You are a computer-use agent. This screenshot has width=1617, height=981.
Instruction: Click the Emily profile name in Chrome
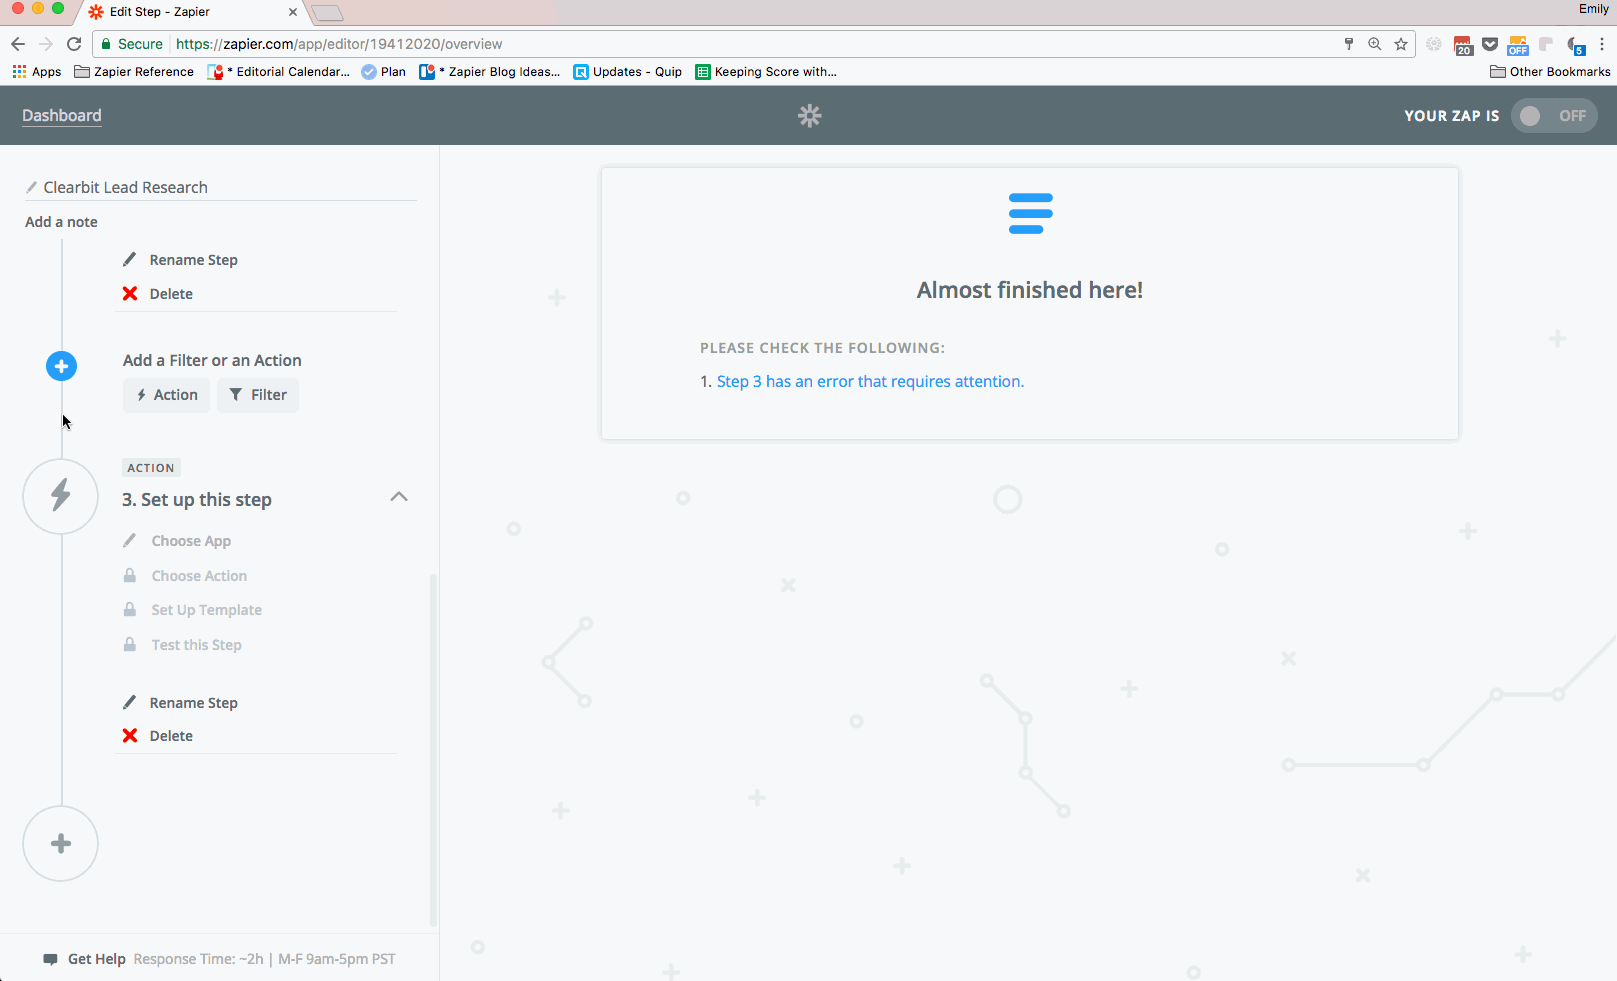point(1593,9)
